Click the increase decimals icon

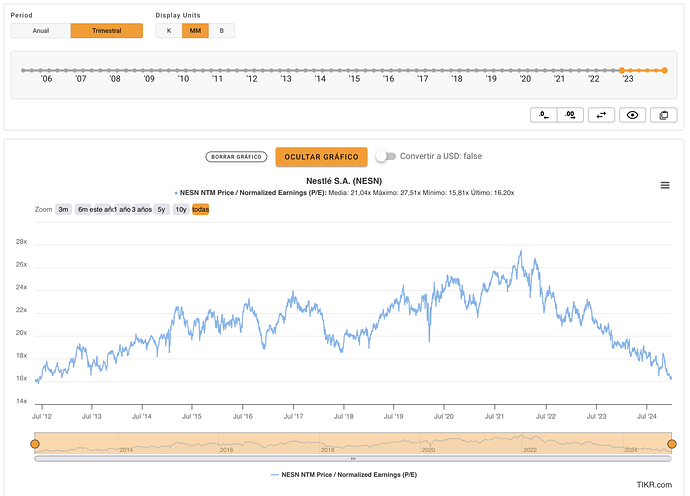[570, 115]
